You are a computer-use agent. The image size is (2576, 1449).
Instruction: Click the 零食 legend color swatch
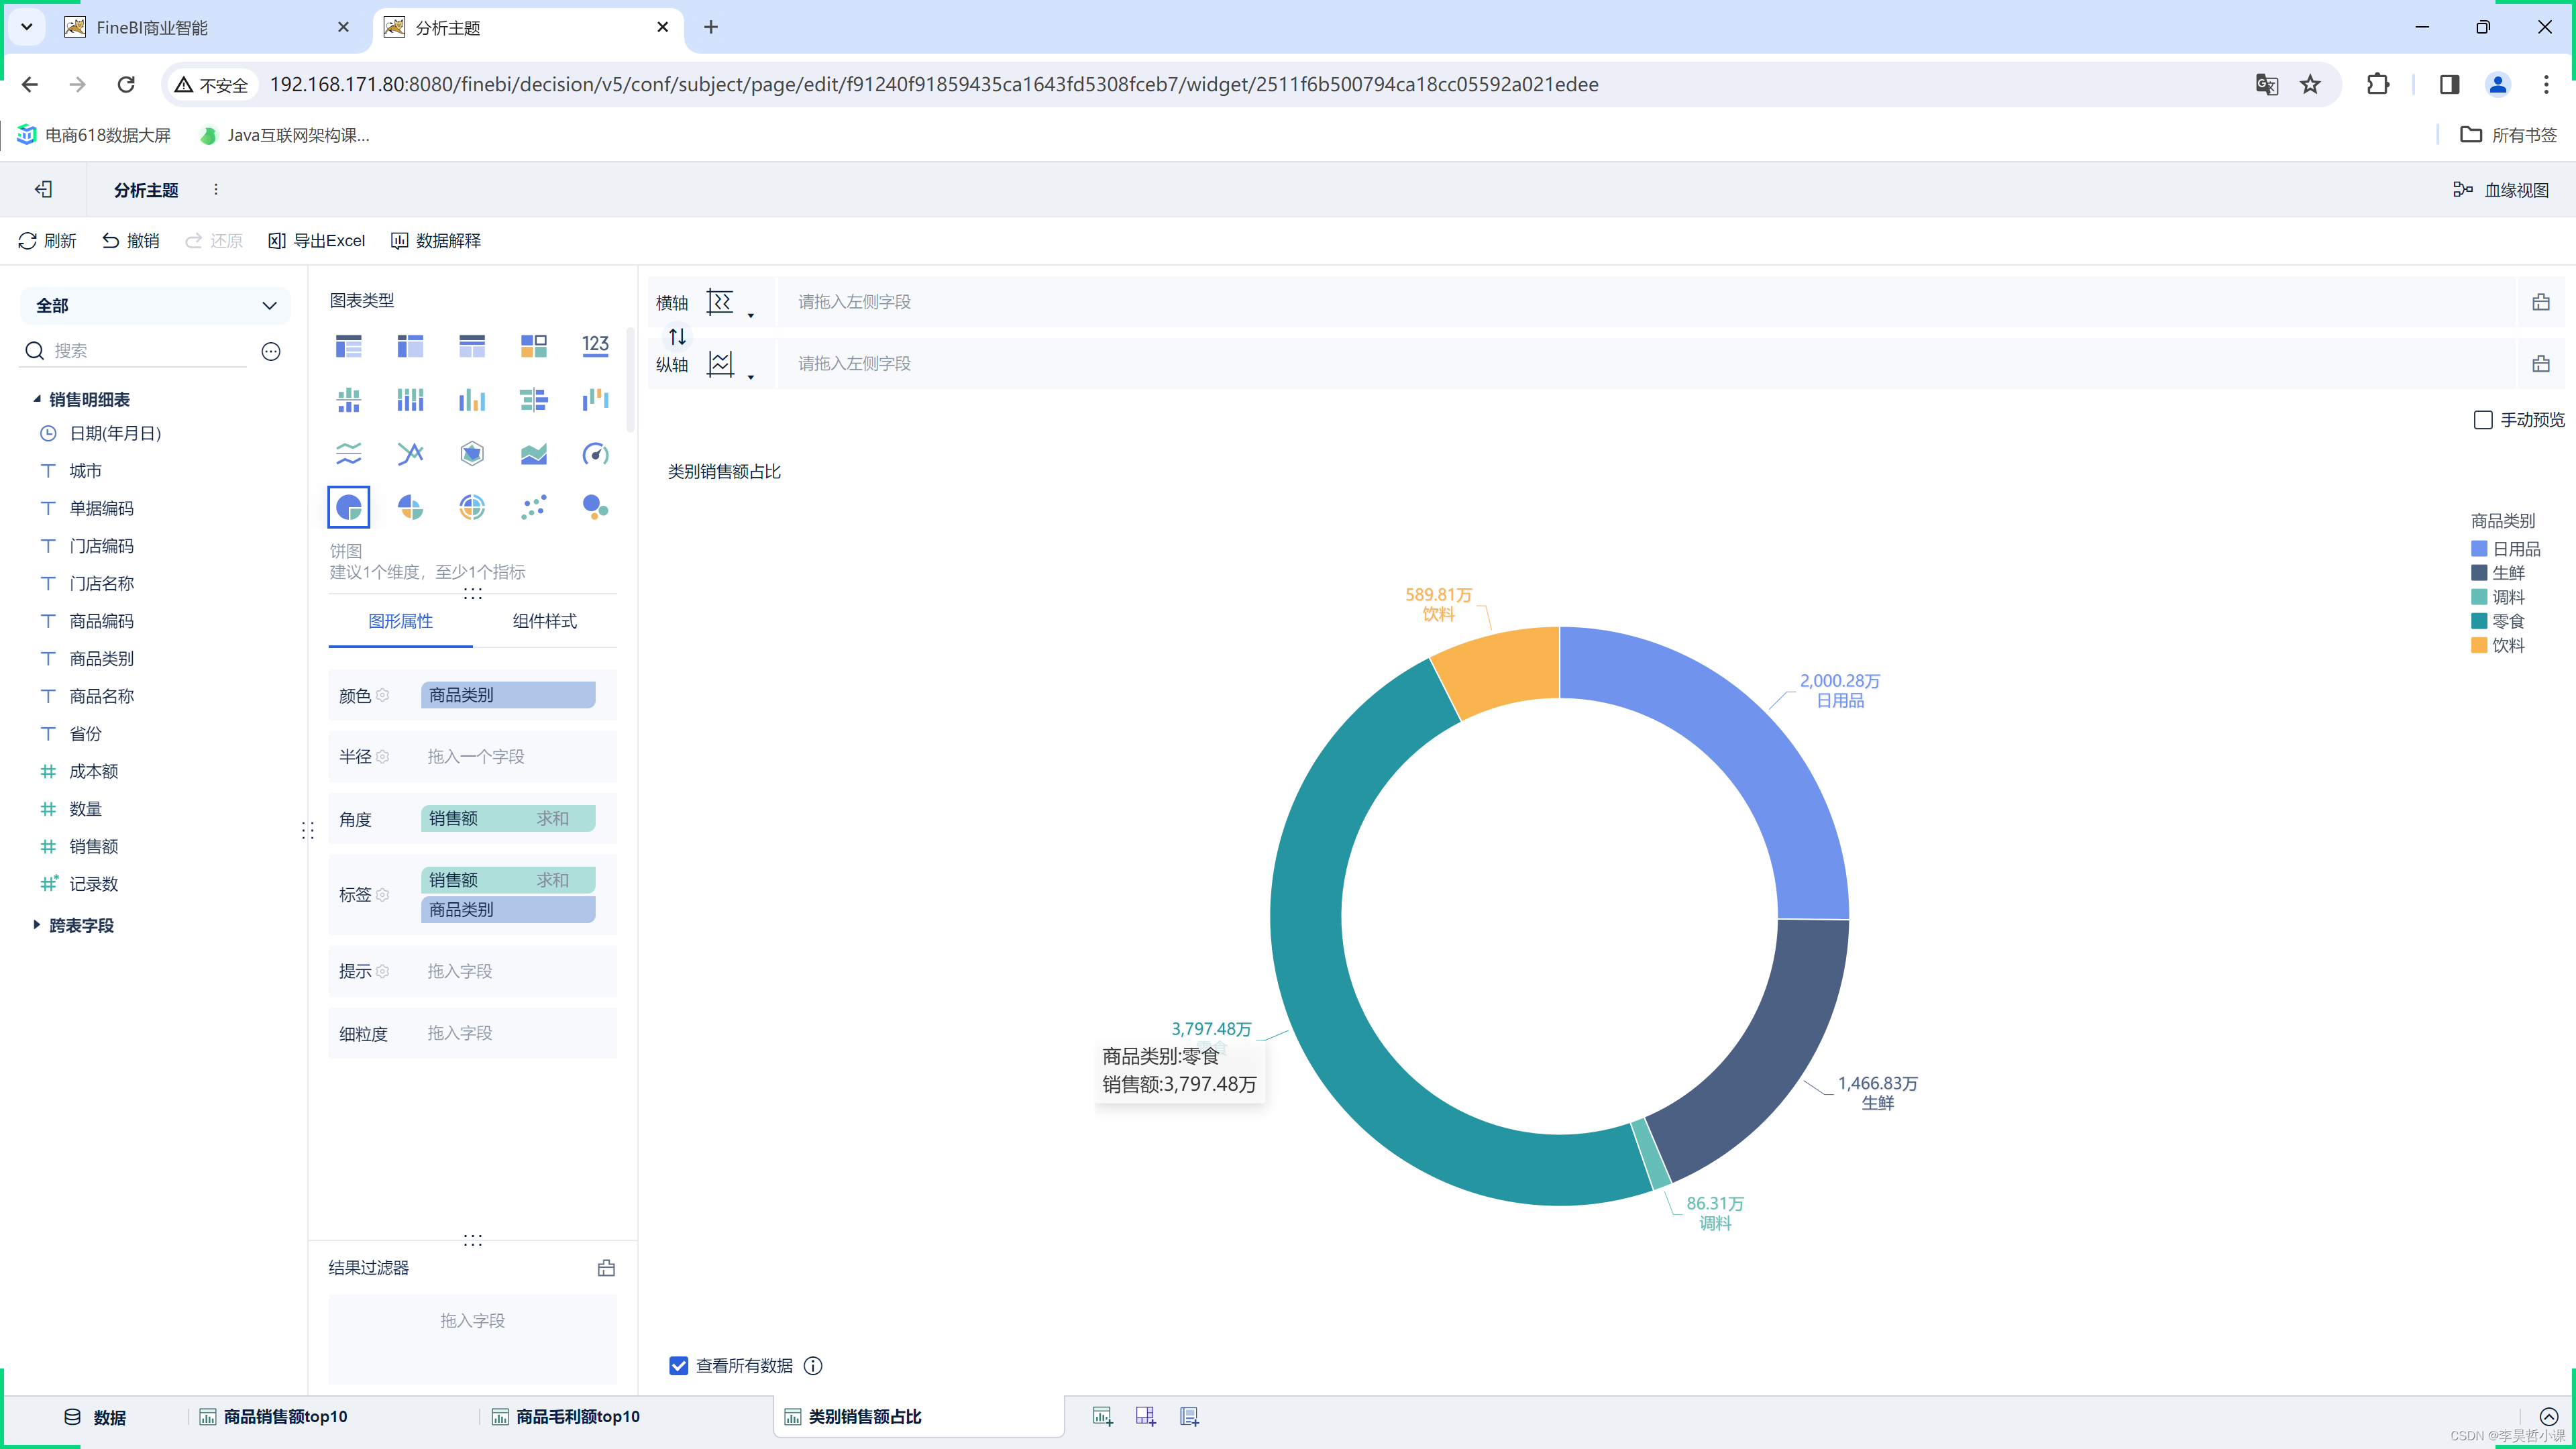[2479, 621]
